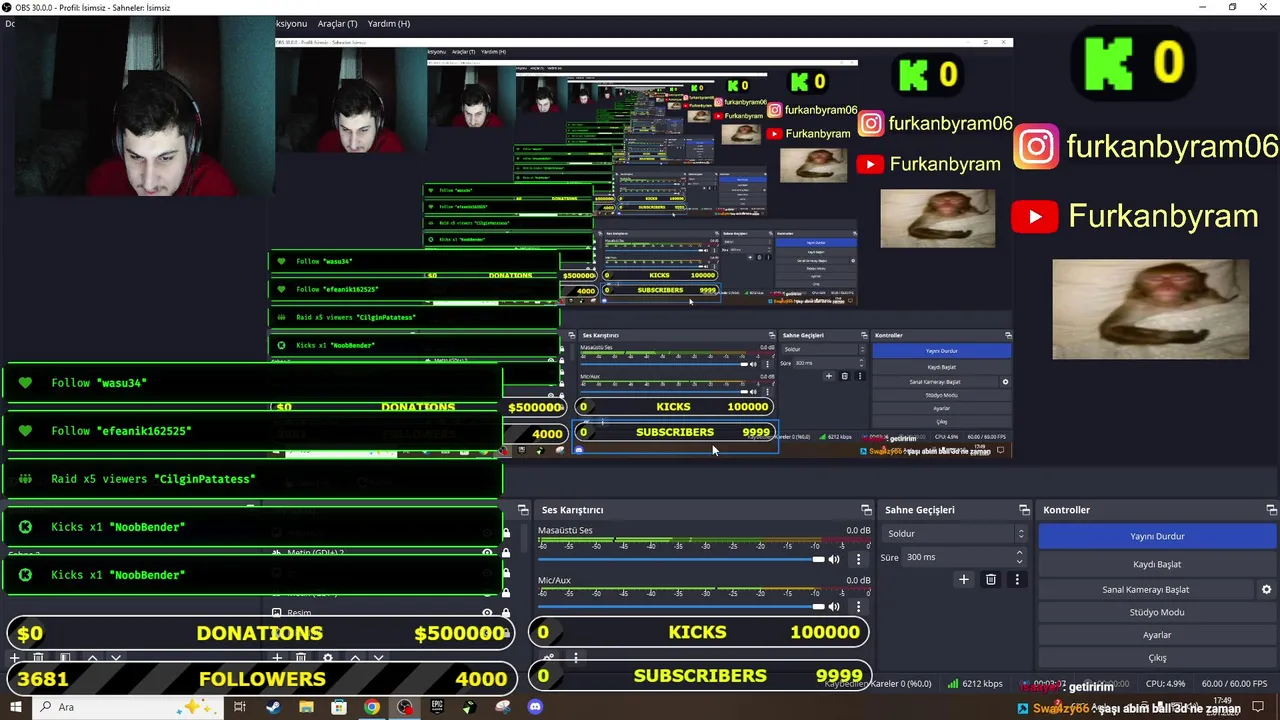Open the Windows Start menu

pyautogui.click(x=15, y=707)
